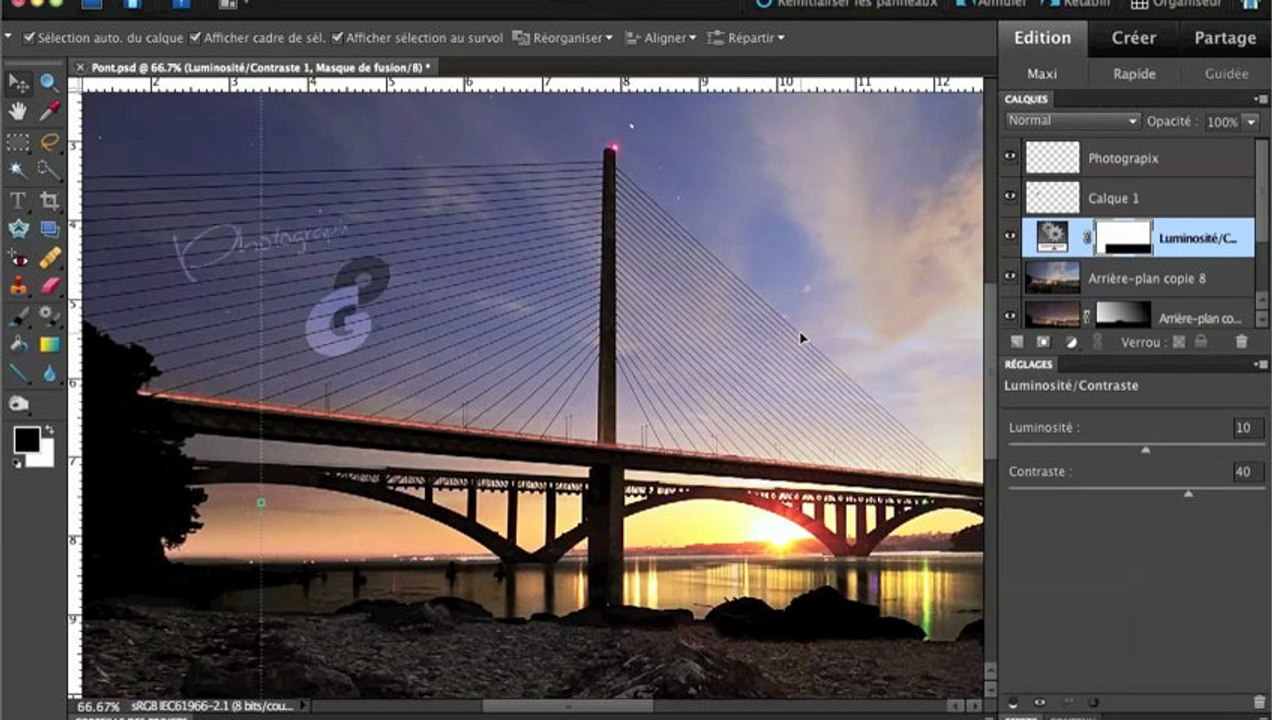Open tool preset picker arrow in options bar

(x=9, y=37)
